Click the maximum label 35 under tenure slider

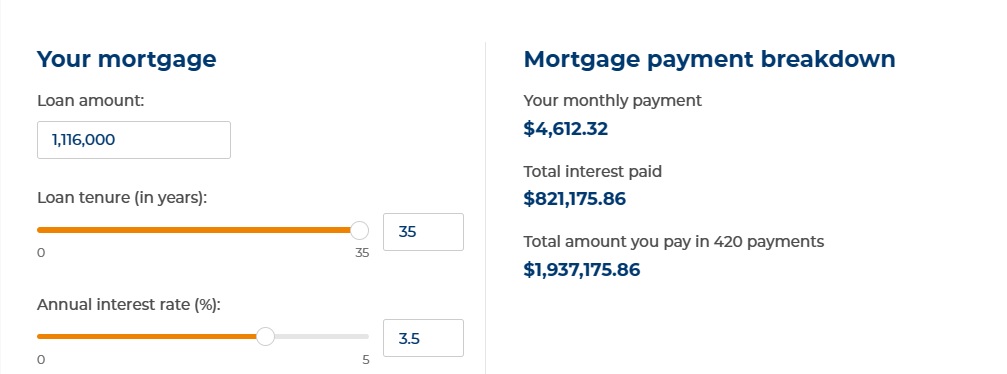362,253
